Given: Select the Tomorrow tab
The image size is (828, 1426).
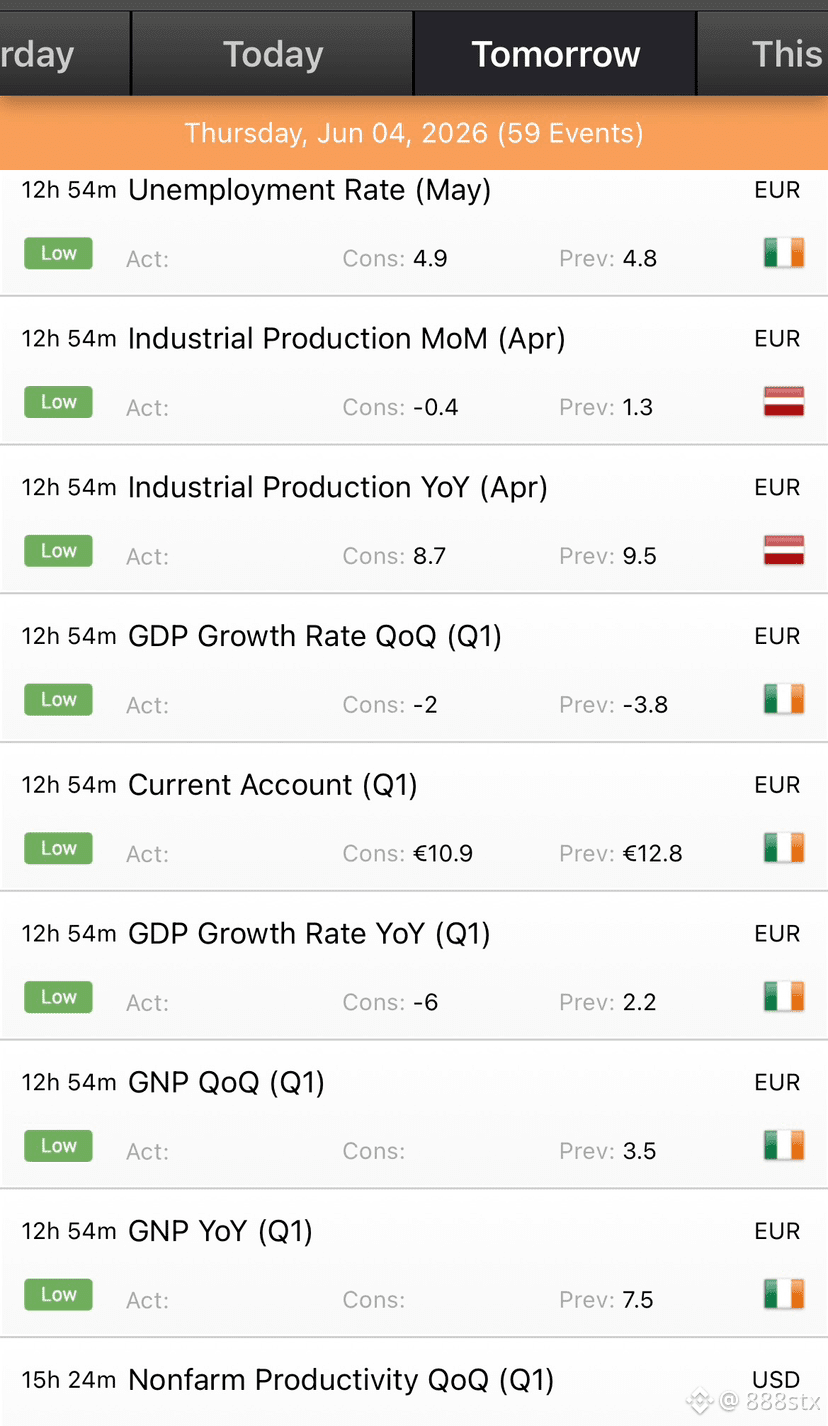Looking at the screenshot, I should pos(555,54).
